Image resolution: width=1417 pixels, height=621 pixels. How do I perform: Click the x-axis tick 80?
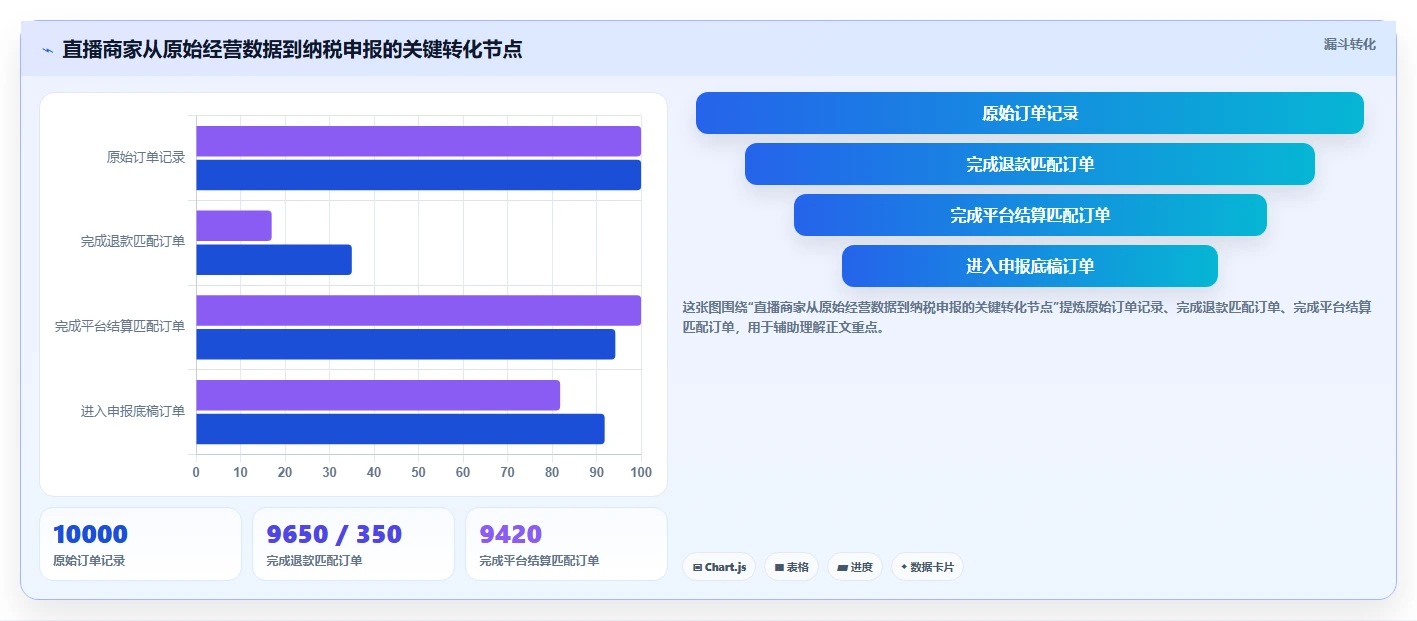(x=552, y=472)
